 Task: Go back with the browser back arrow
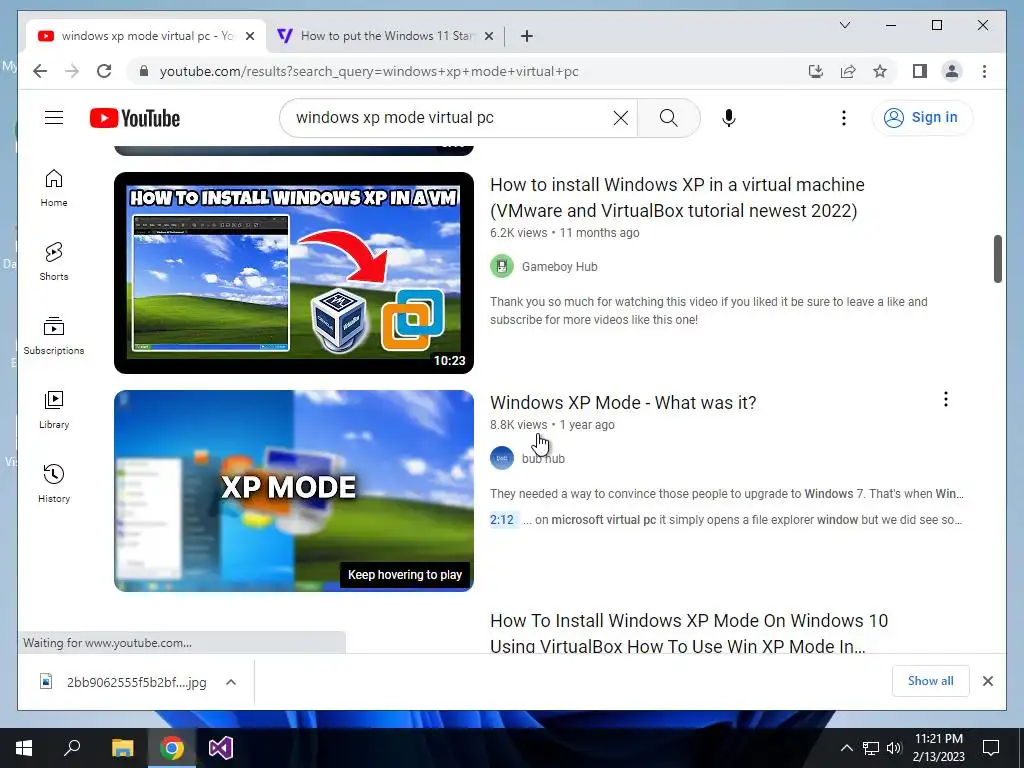tap(40, 71)
